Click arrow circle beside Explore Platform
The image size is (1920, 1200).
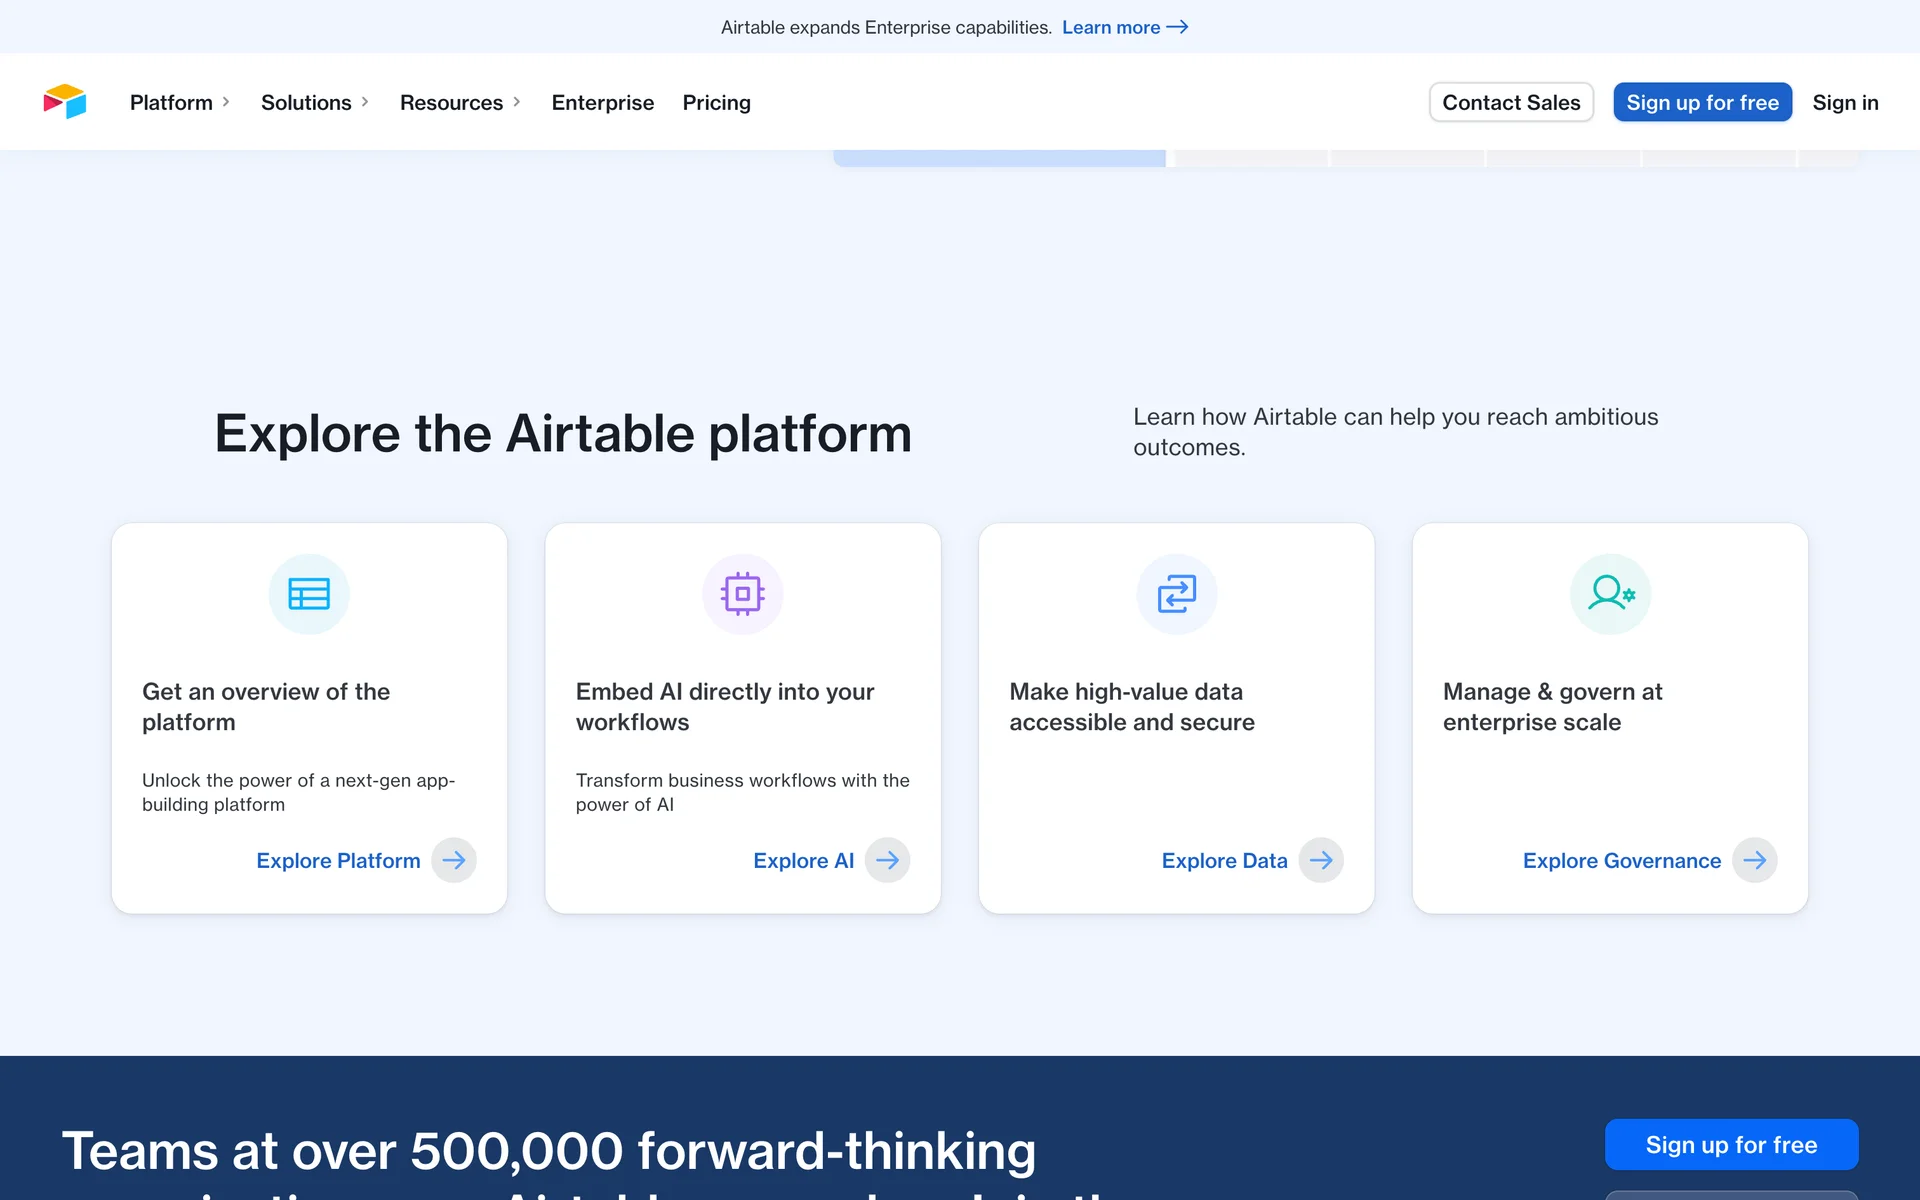tap(454, 860)
